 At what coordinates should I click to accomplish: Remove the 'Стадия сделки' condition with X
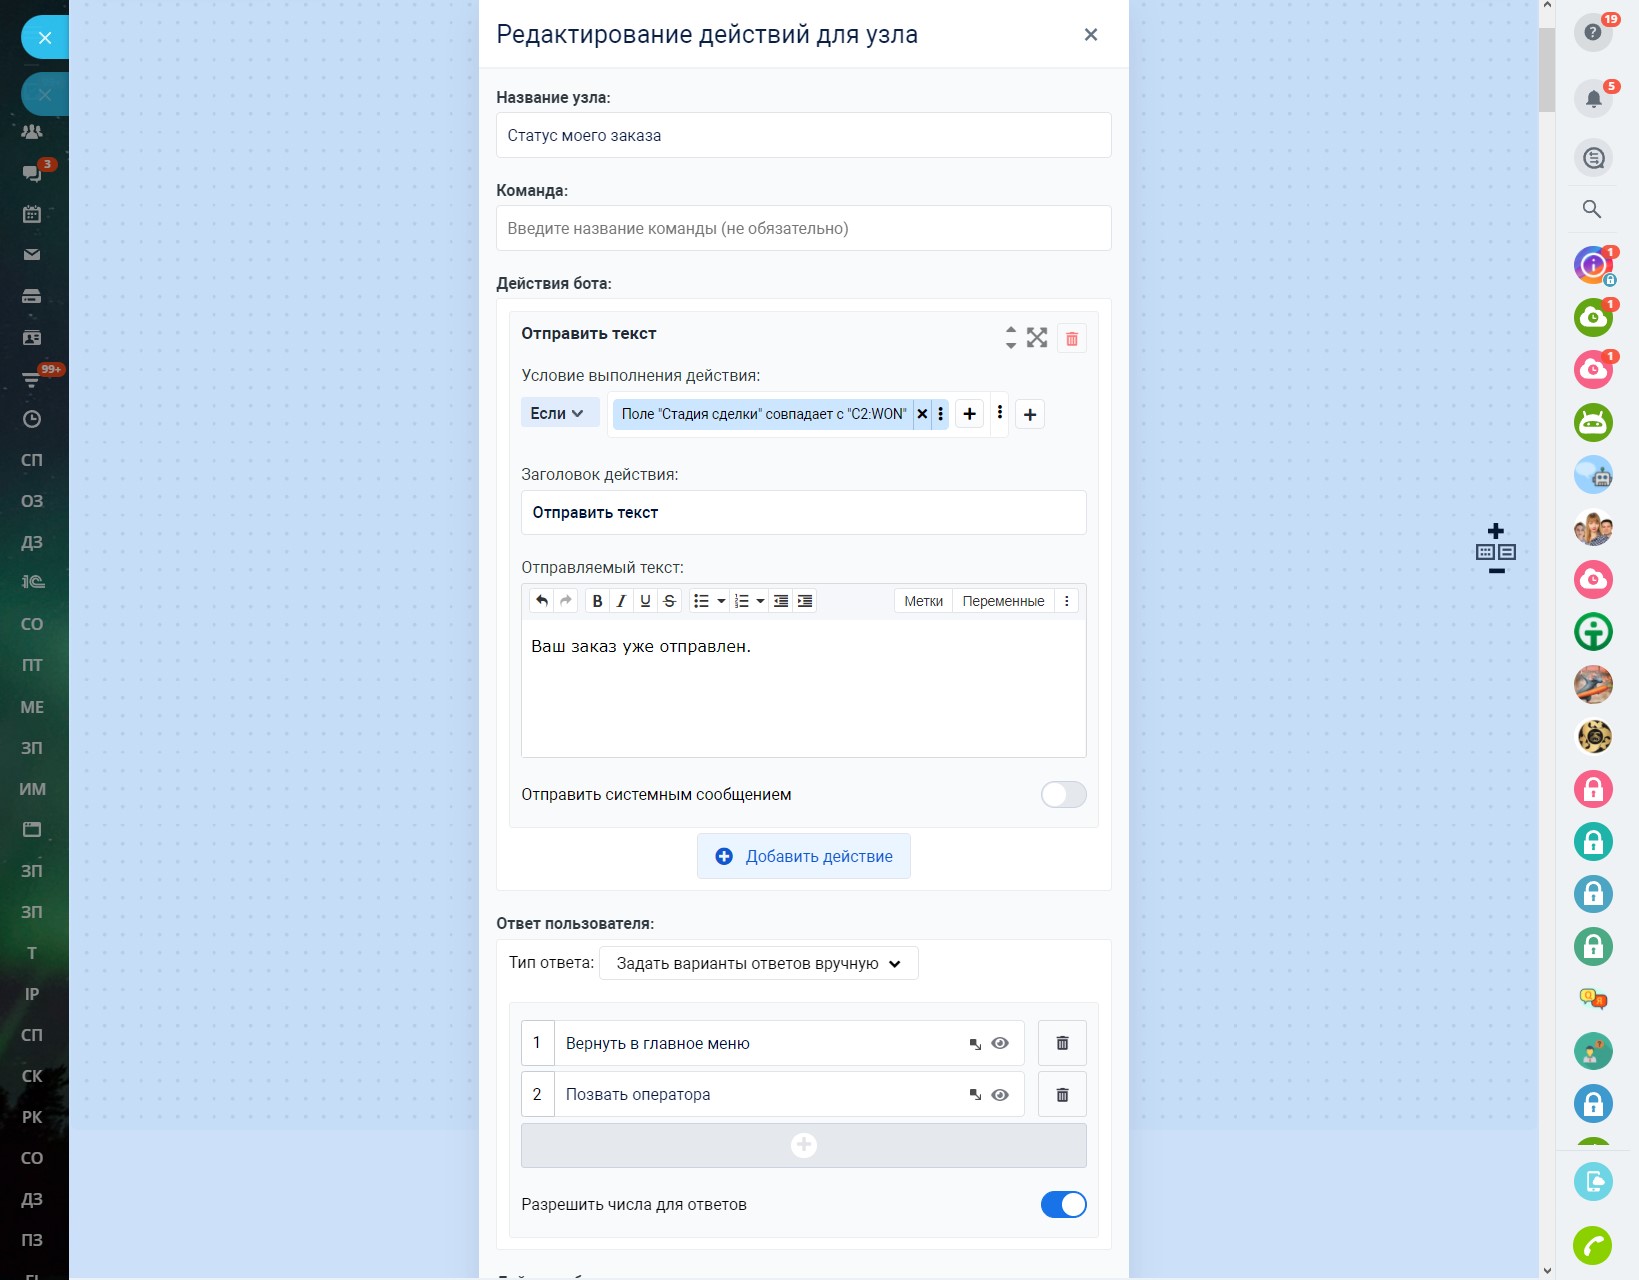922,414
